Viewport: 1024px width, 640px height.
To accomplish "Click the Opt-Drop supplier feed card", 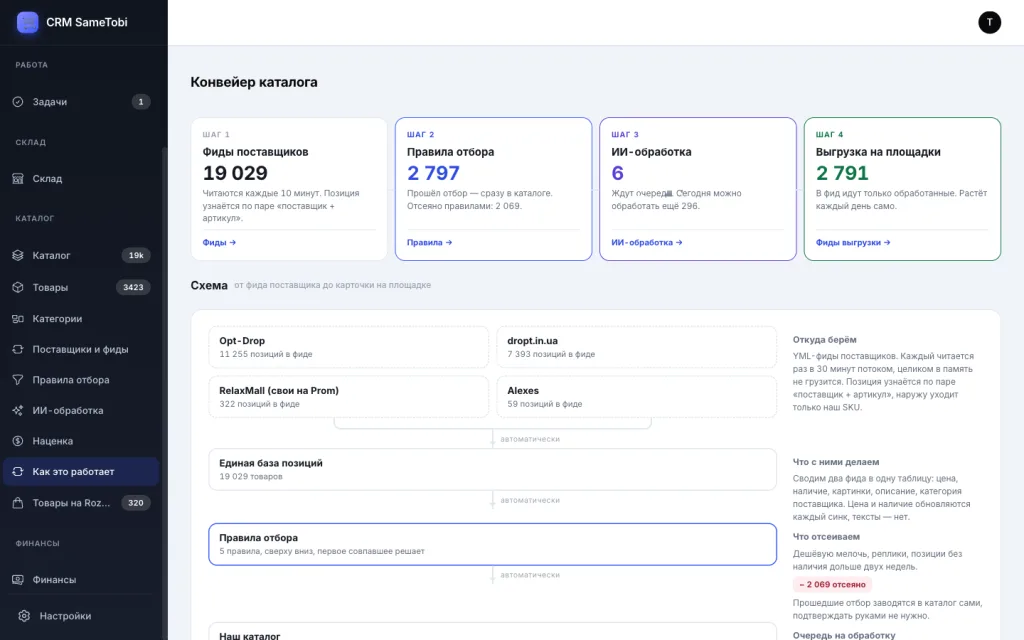I will (x=348, y=347).
